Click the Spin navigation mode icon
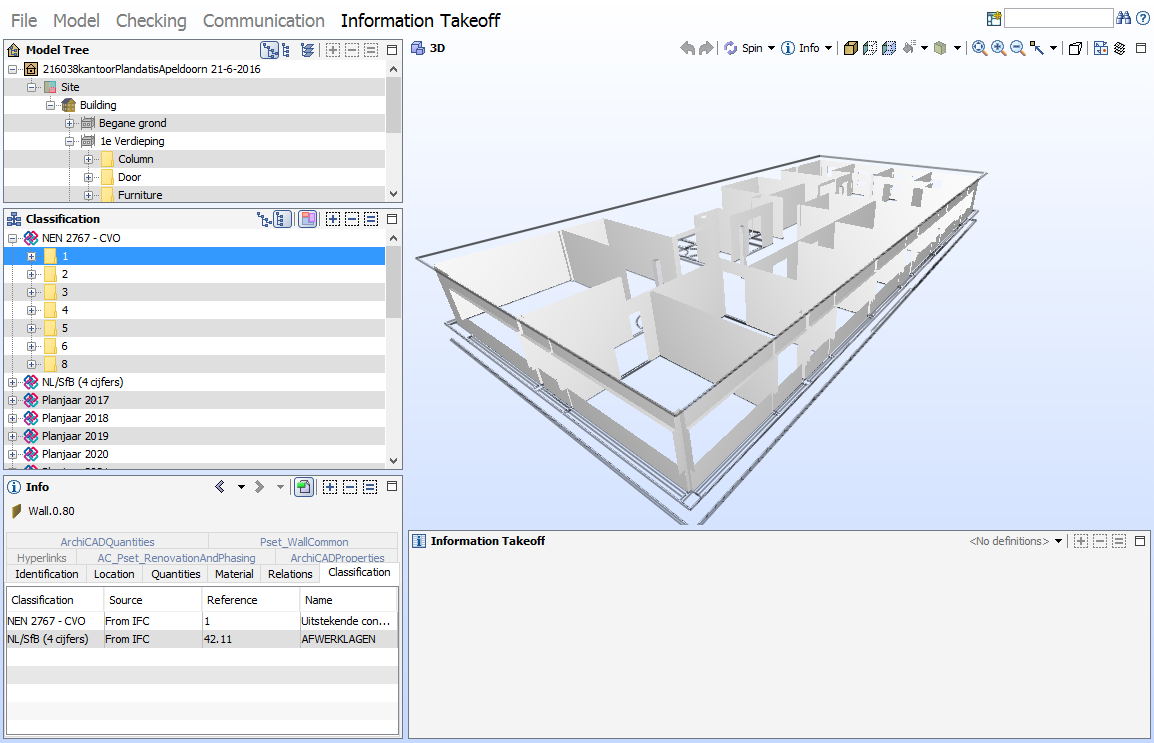The width and height of the screenshot is (1154, 743). coord(731,48)
